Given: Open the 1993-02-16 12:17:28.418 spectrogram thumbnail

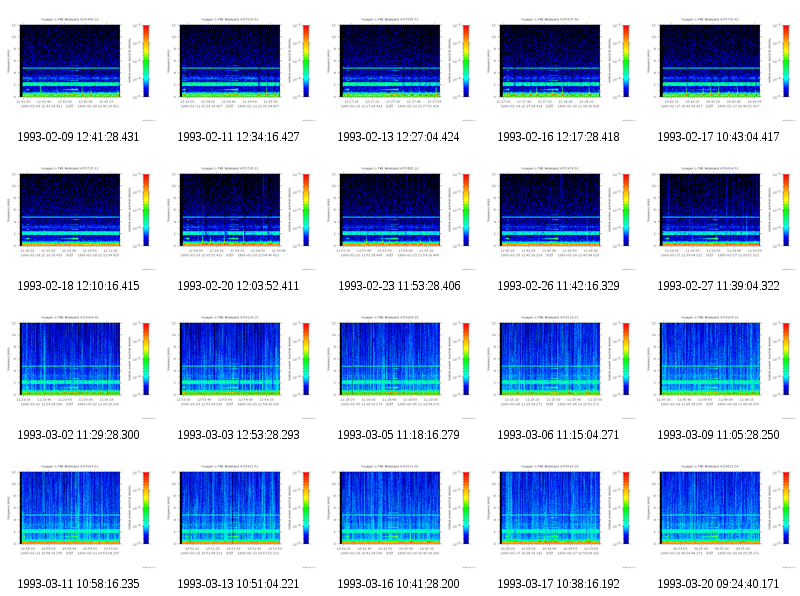Looking at the screenshot, I should pyautogui.click(x=558, y=69).
